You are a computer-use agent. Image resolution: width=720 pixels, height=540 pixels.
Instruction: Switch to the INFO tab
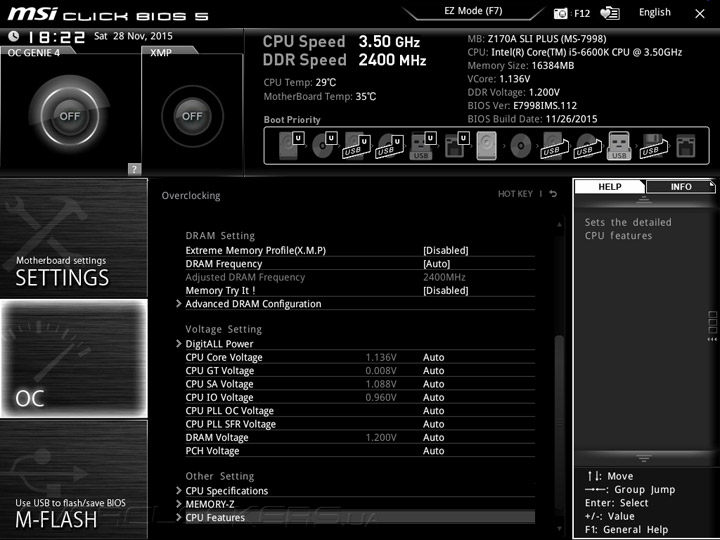tap(681, 186)
